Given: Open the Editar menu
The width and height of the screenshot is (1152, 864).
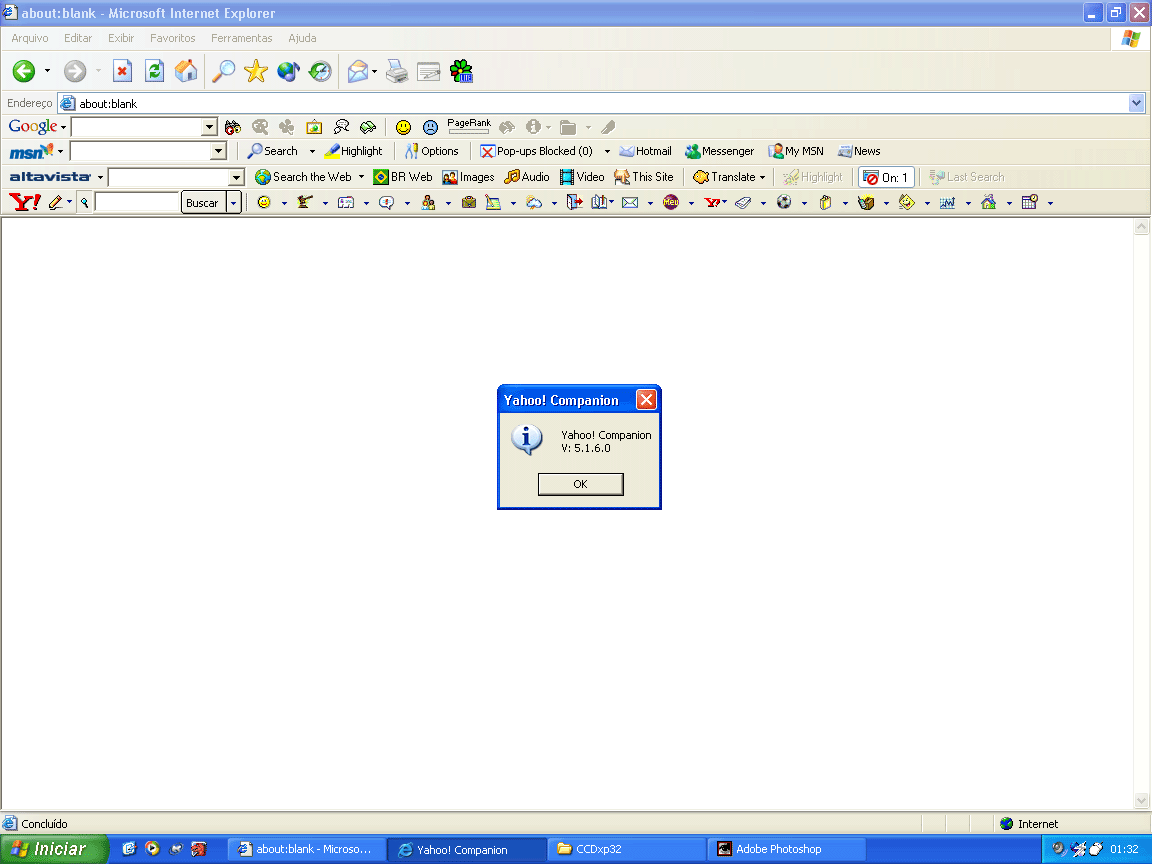Looking at the screenshot, I should point(78,38).
